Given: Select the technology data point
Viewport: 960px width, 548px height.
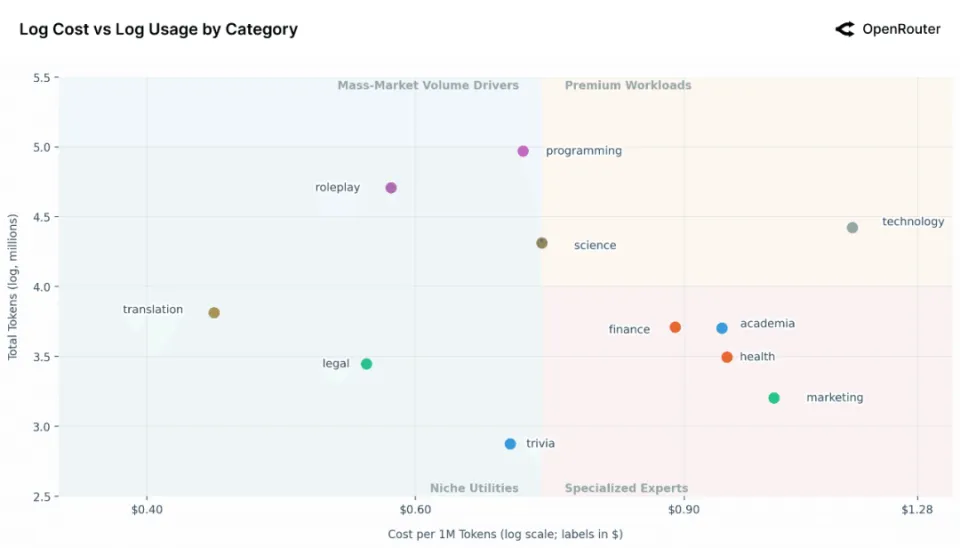Looking at the screenshot, I should click(852, 228).
